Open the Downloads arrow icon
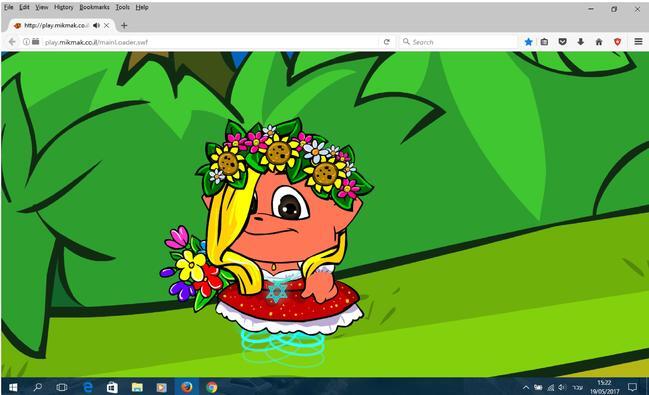The width and height of the screenshot is (649, 395). [581, 42]
